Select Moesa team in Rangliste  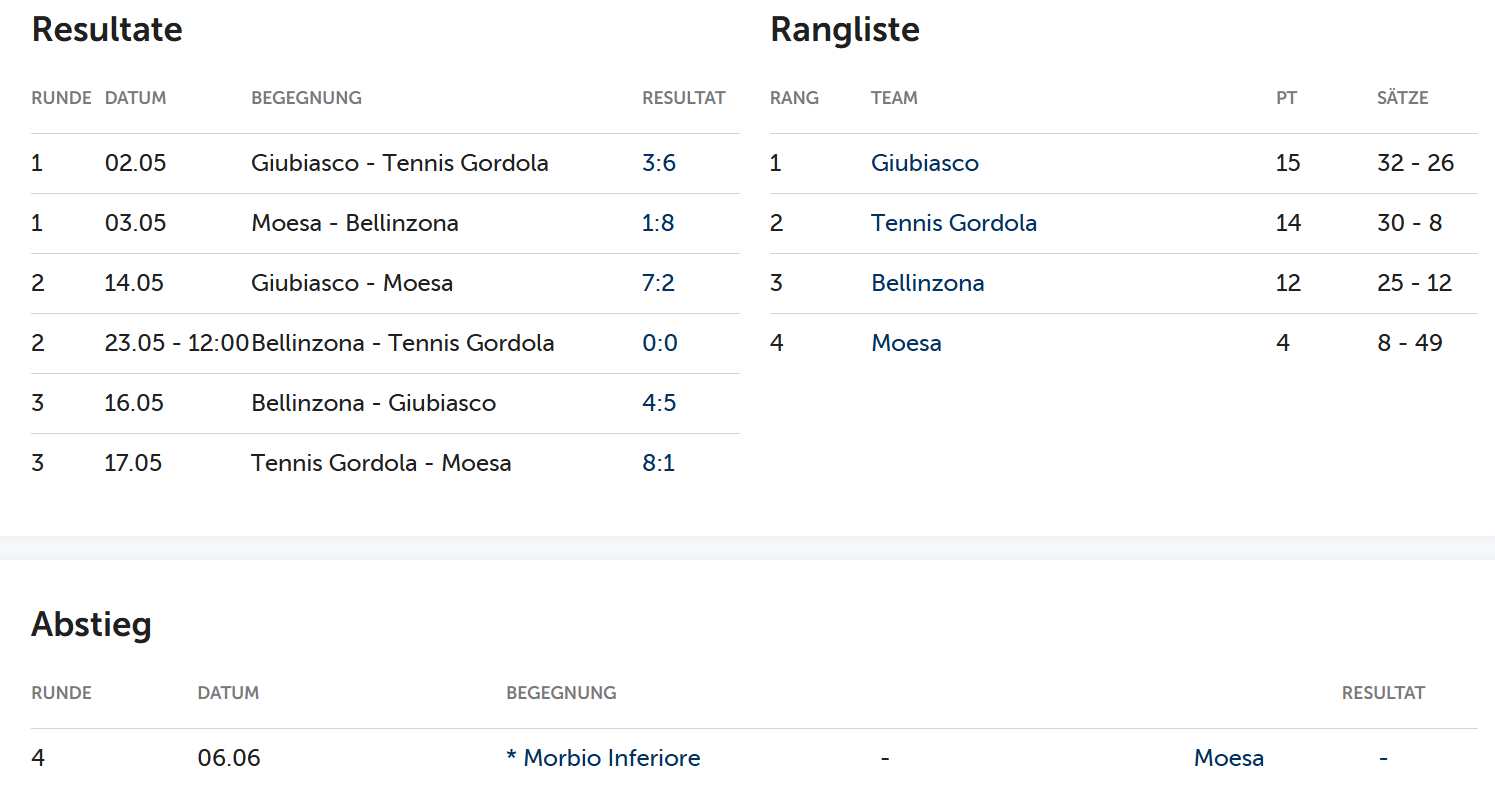point(906,343)
